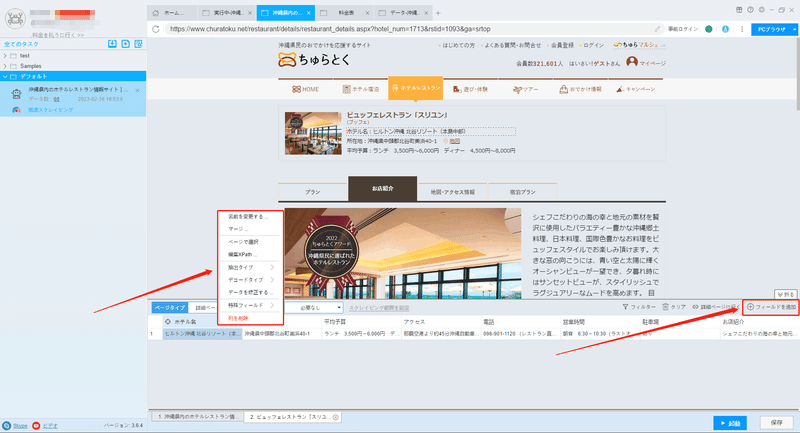Choose 名前を変更する in context menu
Image resolution: width=800 pixels, height=433 pixels.
point(248,217)
